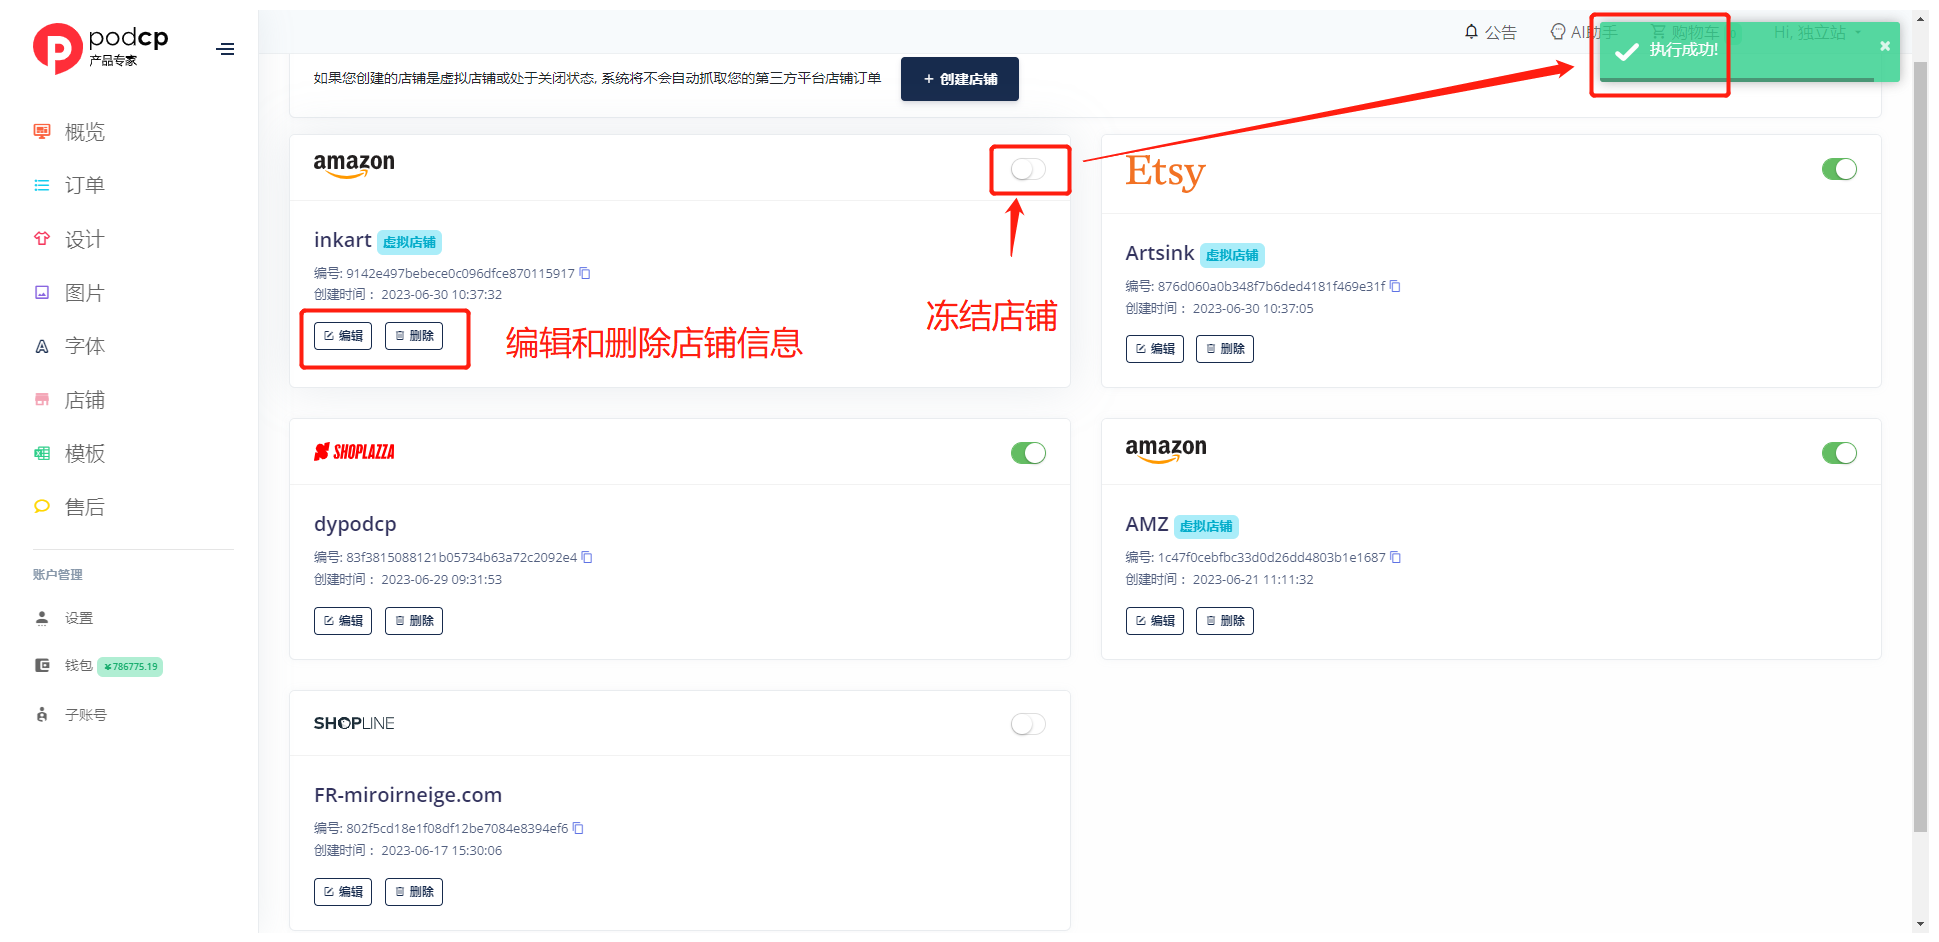Toggle off the Artsink Etsy store
The height and width of the screenshot is (942, 1939).
(x=1839, y=169)
